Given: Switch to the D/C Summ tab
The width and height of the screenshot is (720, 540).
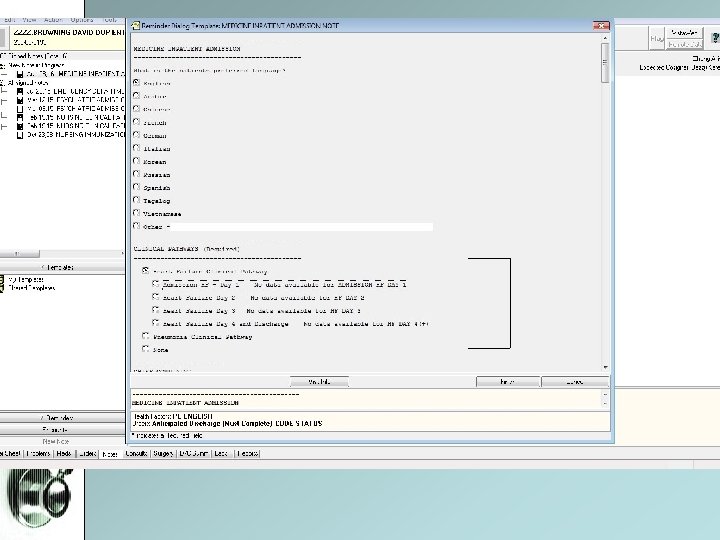Looking at the screenshot, I should 194,454.
